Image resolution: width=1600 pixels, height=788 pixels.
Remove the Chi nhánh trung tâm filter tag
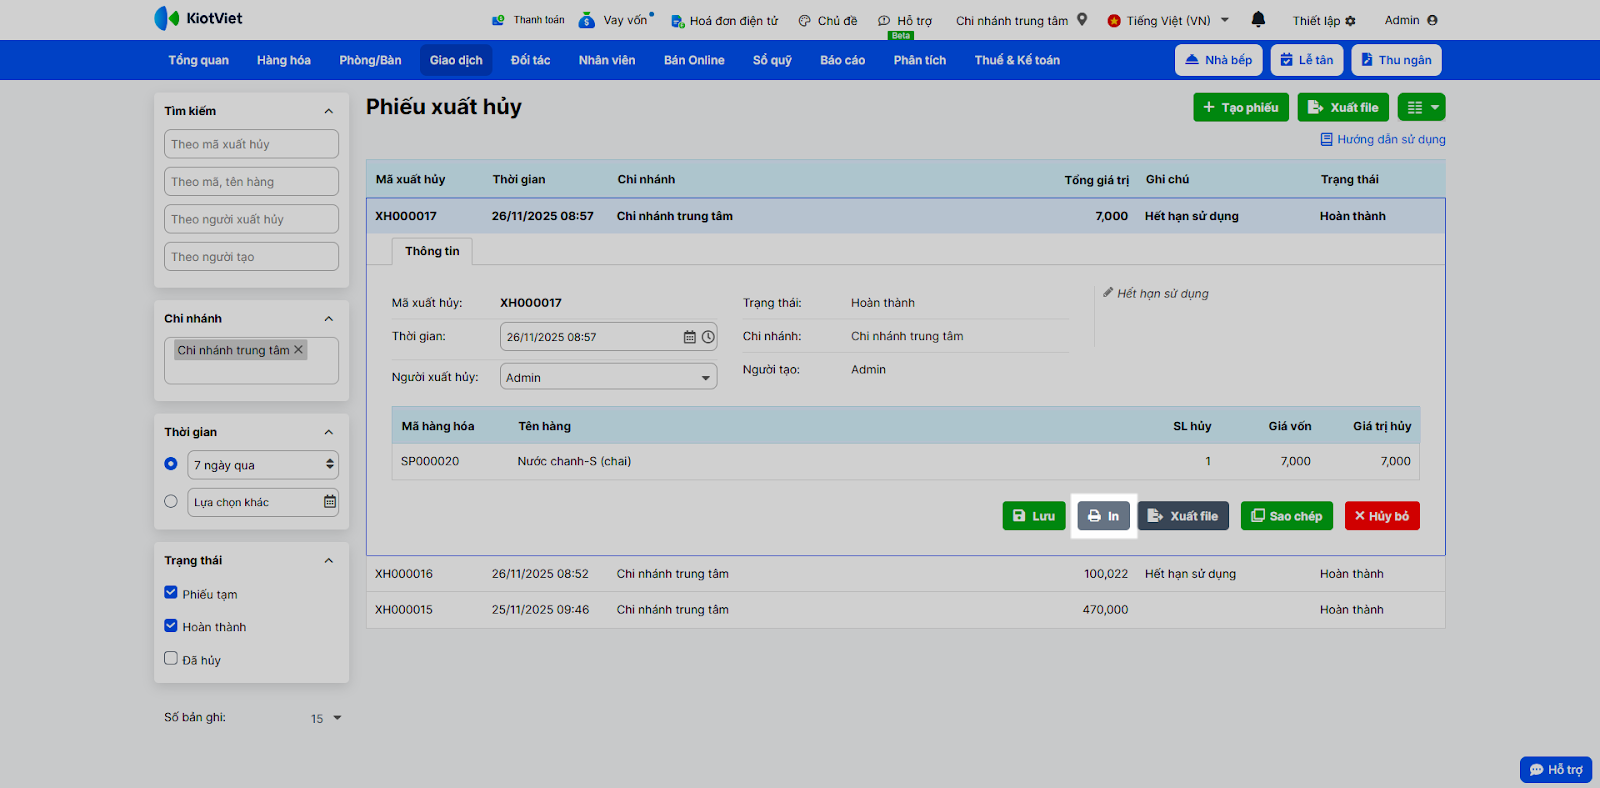tap(298, 350)
